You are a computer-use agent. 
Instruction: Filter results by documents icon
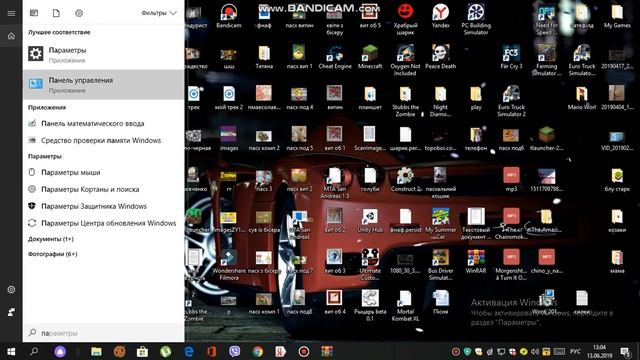coord(56,13)
